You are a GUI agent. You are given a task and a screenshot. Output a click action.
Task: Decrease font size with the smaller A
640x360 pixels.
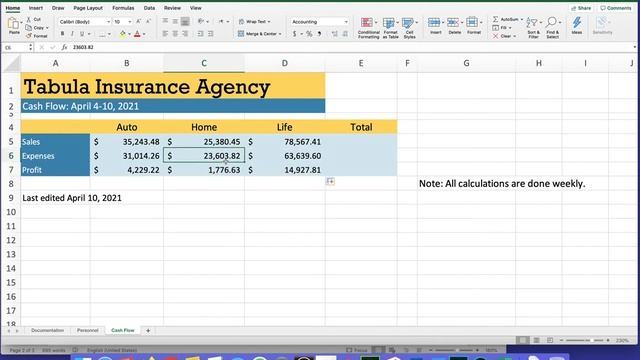[x=148, y=21]
